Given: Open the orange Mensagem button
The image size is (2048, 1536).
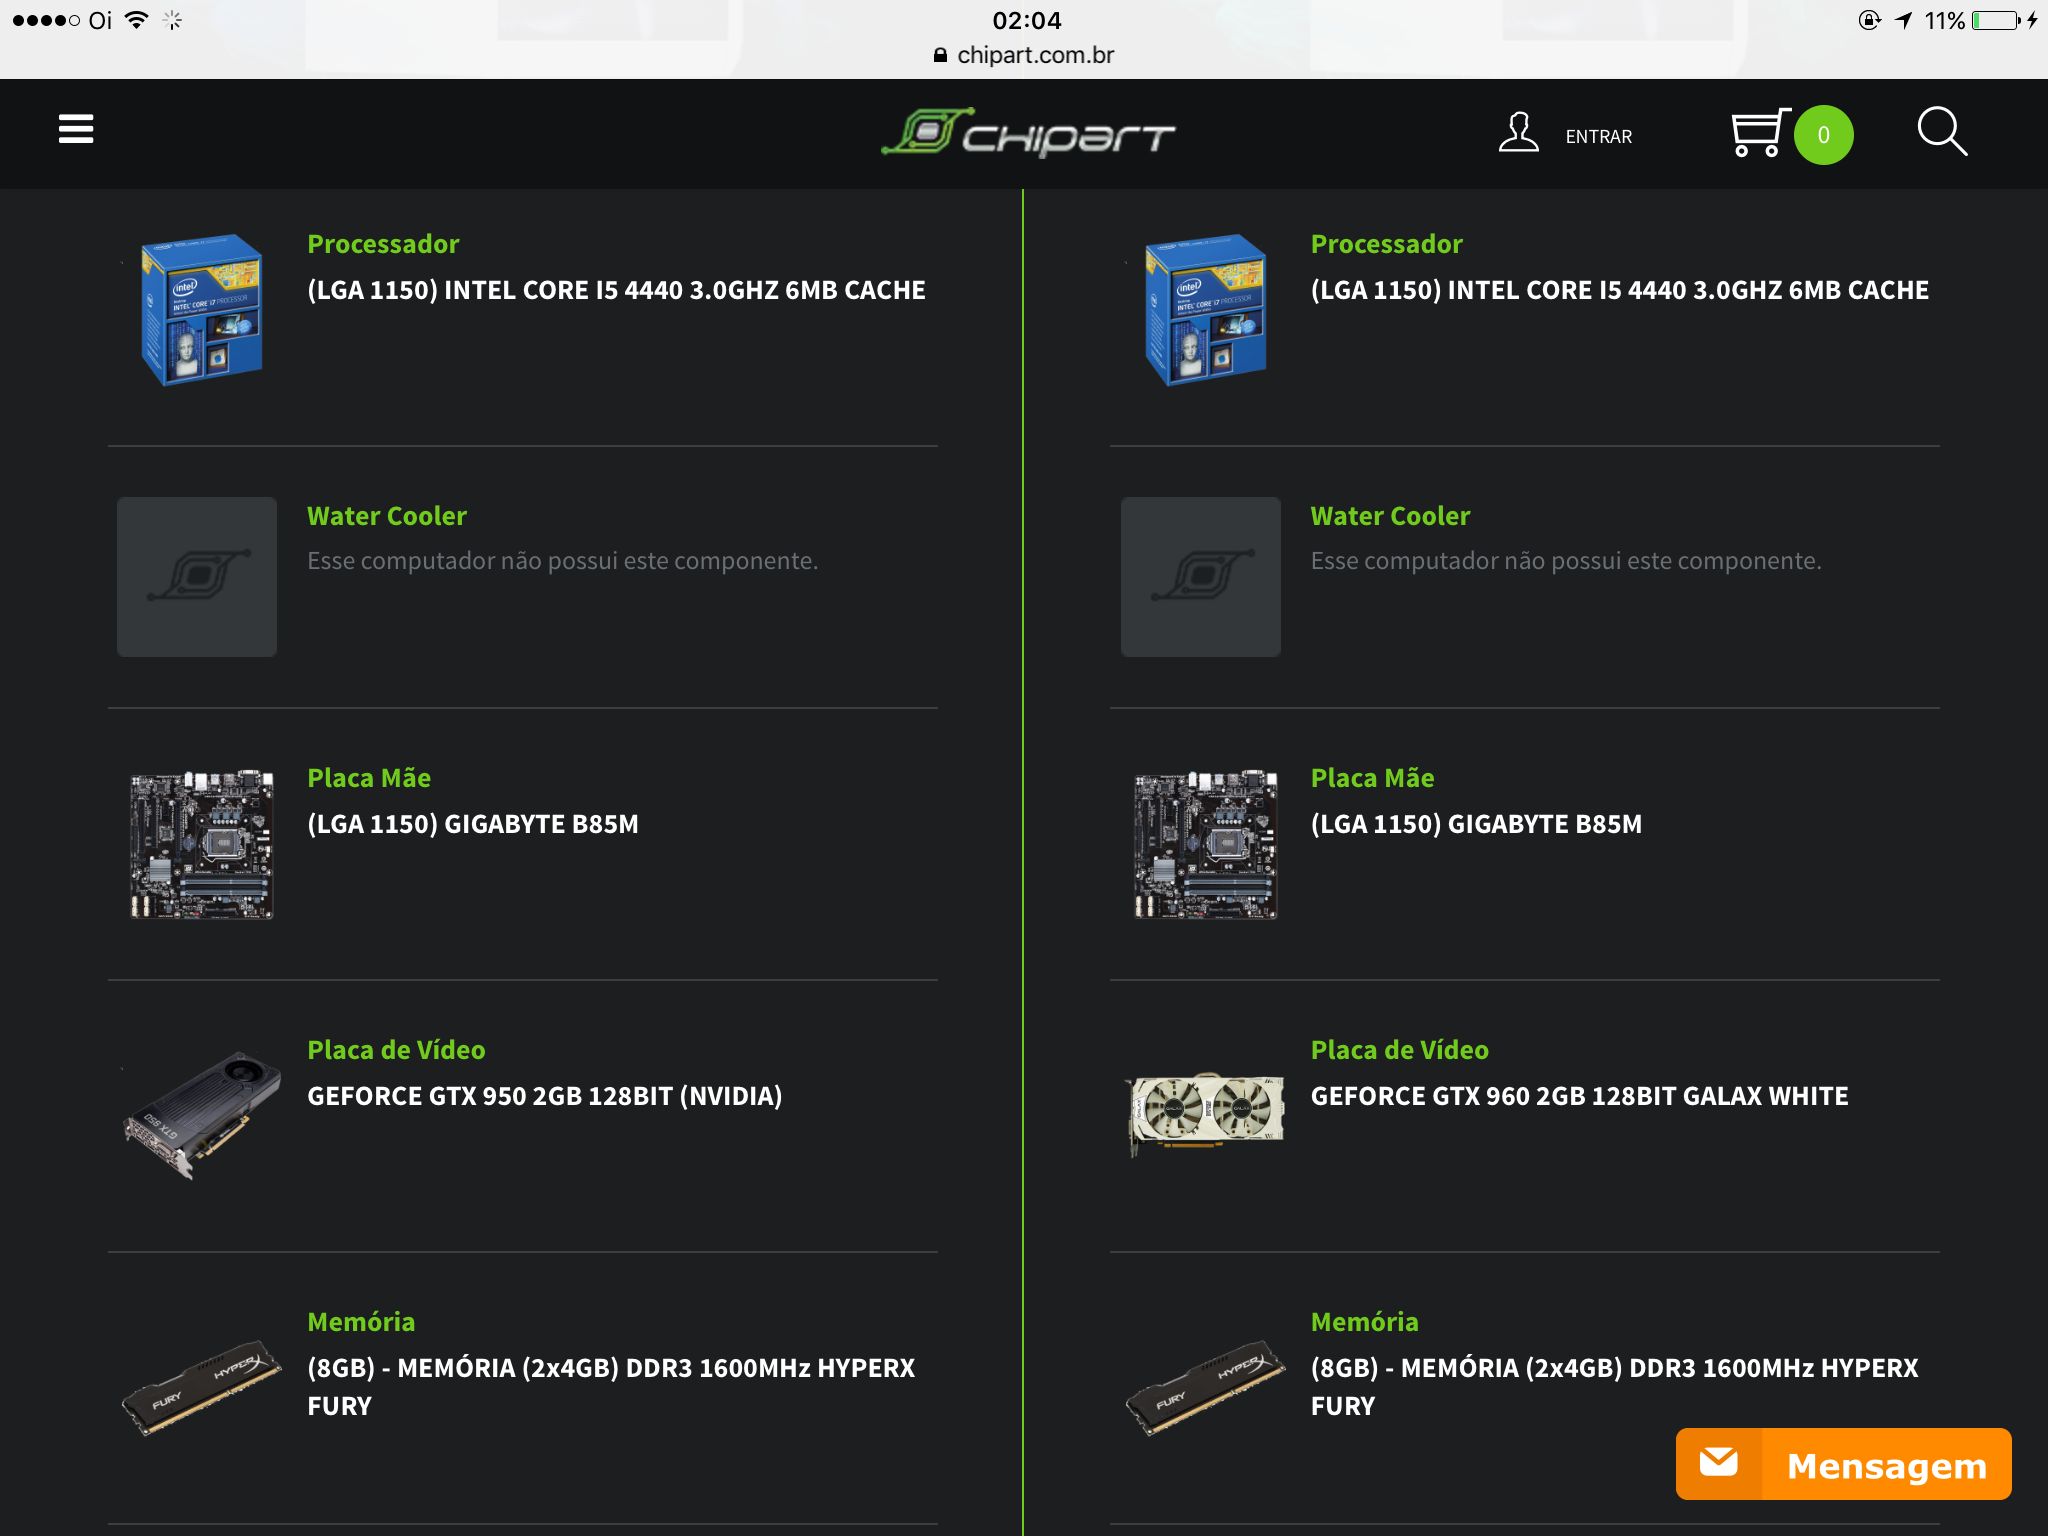Looking at the screenshot, I should click(1843, 1464).
